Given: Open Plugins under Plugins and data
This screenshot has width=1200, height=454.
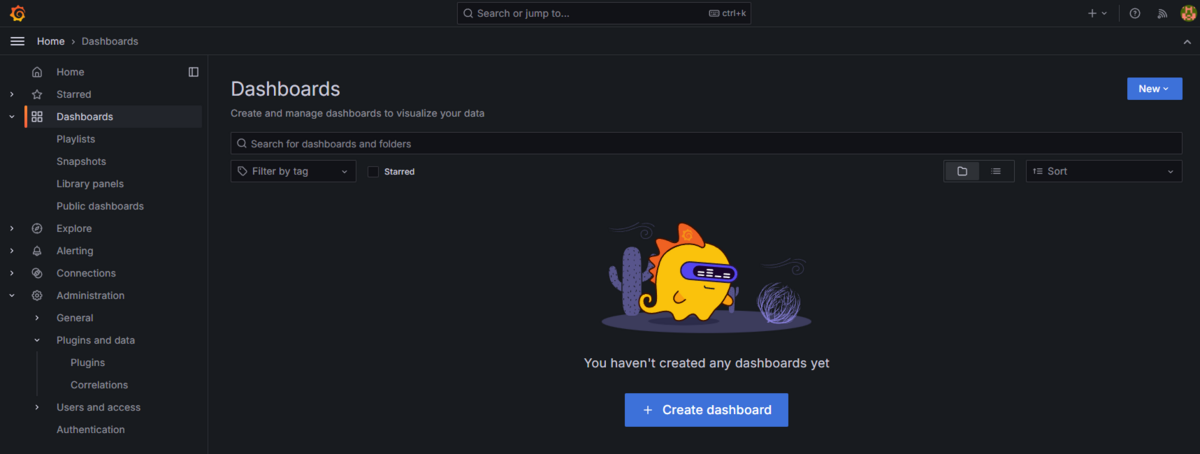Looking at the screenshot, I should point(87,363).
